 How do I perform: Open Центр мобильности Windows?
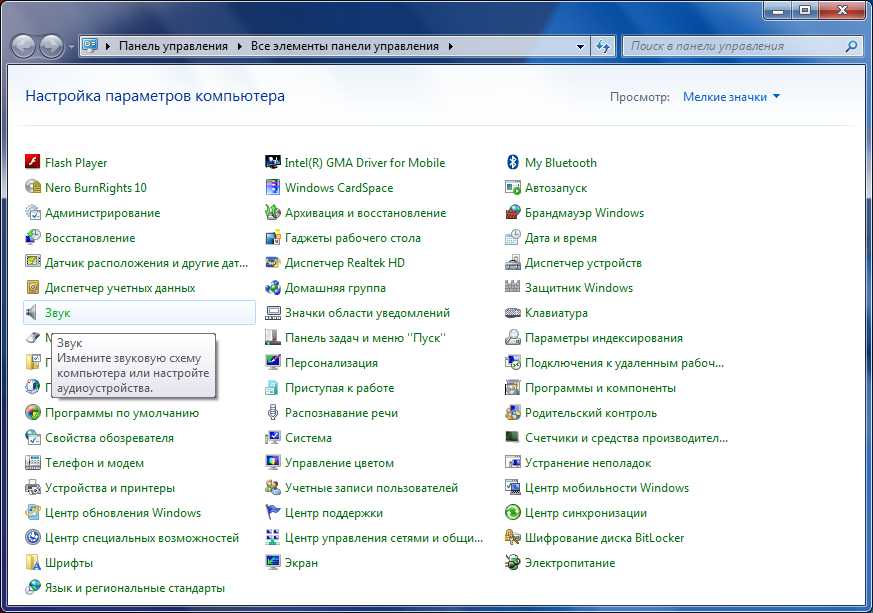point(607,488)
